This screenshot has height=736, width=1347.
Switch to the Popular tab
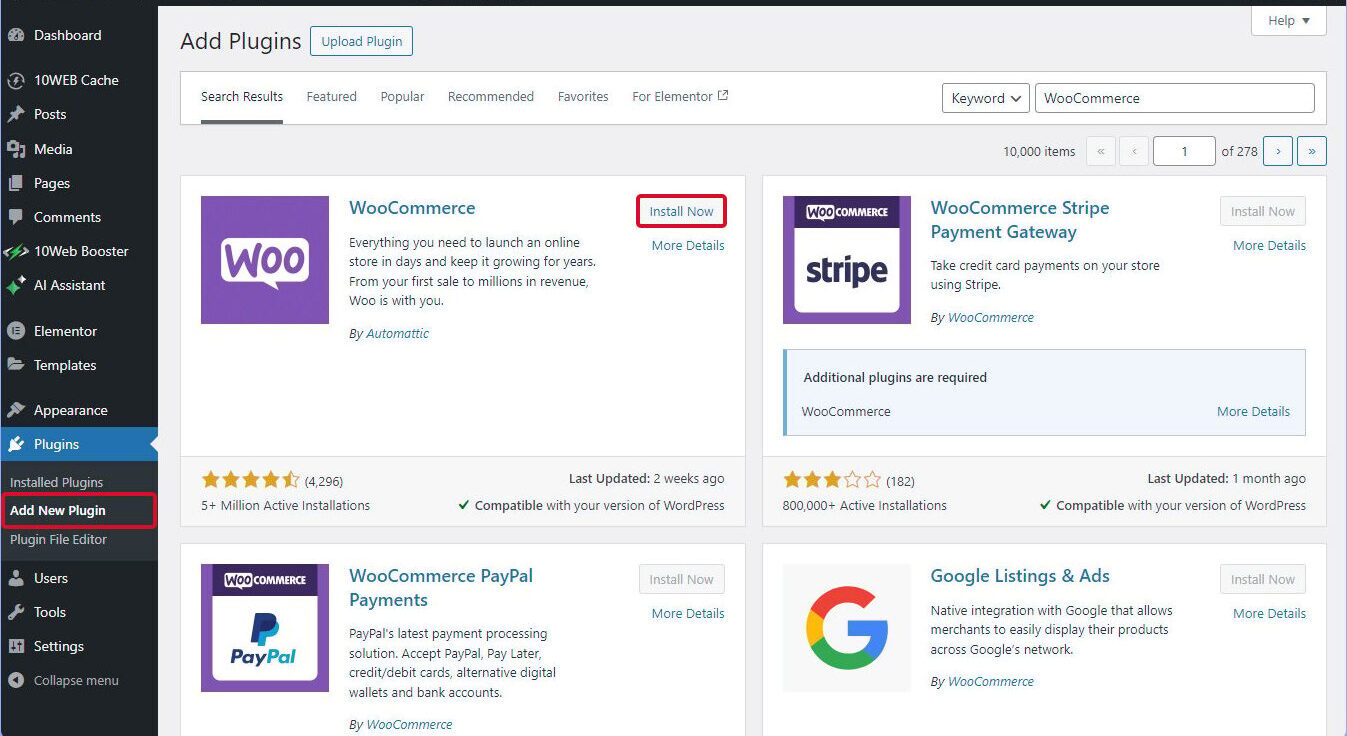click(x=402, y=97)
